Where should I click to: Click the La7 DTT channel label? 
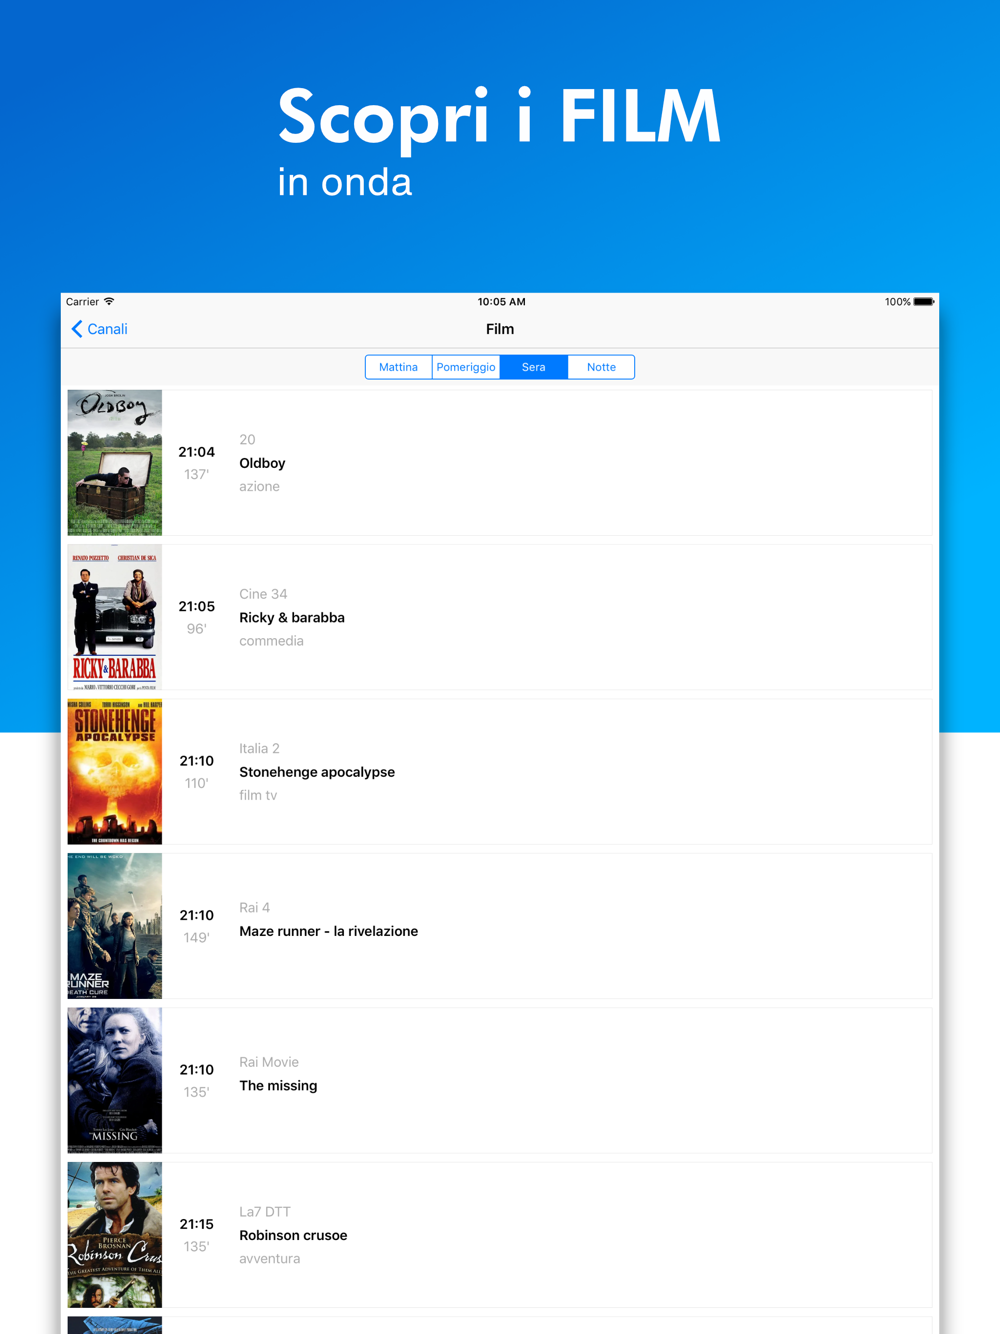tap(265, 1212)
